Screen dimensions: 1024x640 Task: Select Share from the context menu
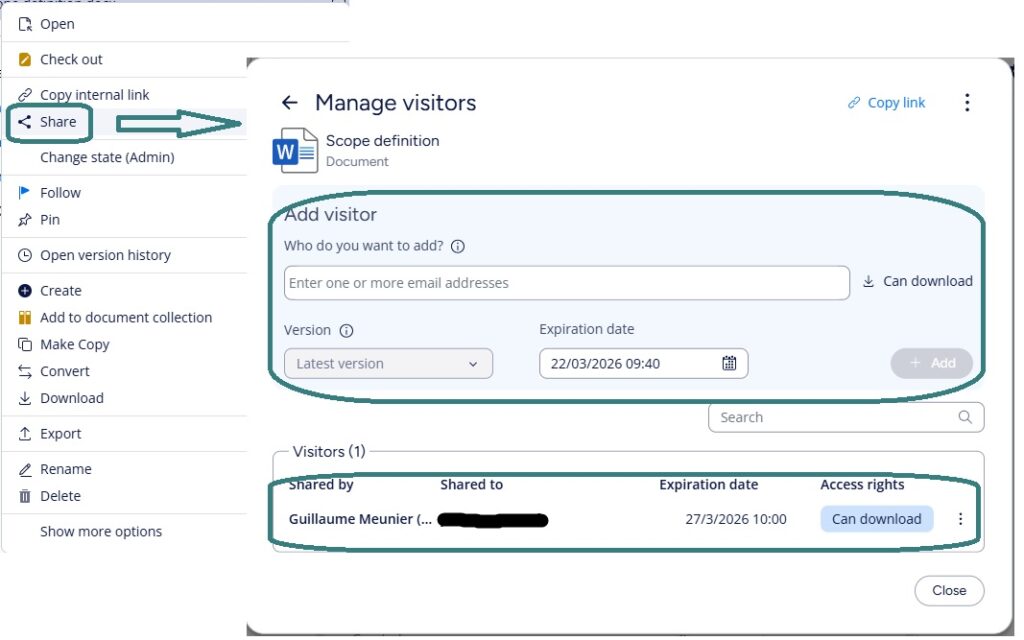tap(58, 122)
